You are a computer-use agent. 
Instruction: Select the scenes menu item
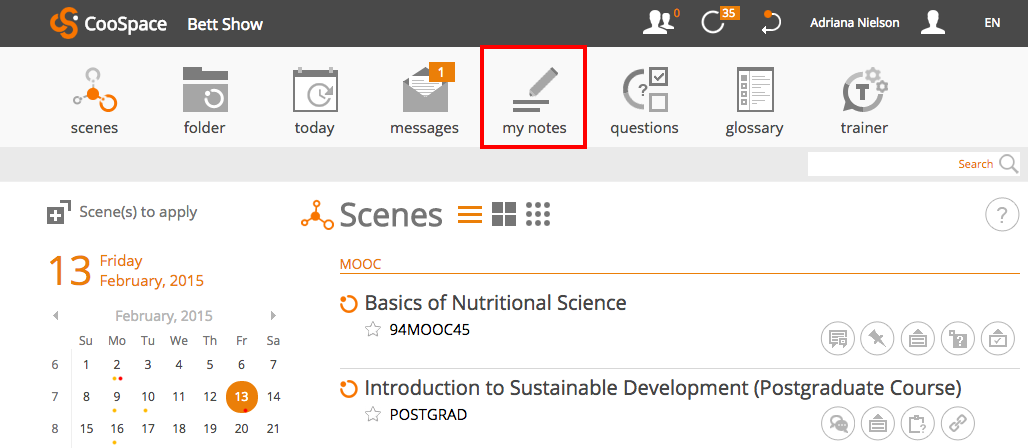pyautogui.click(x=94, y=100)
